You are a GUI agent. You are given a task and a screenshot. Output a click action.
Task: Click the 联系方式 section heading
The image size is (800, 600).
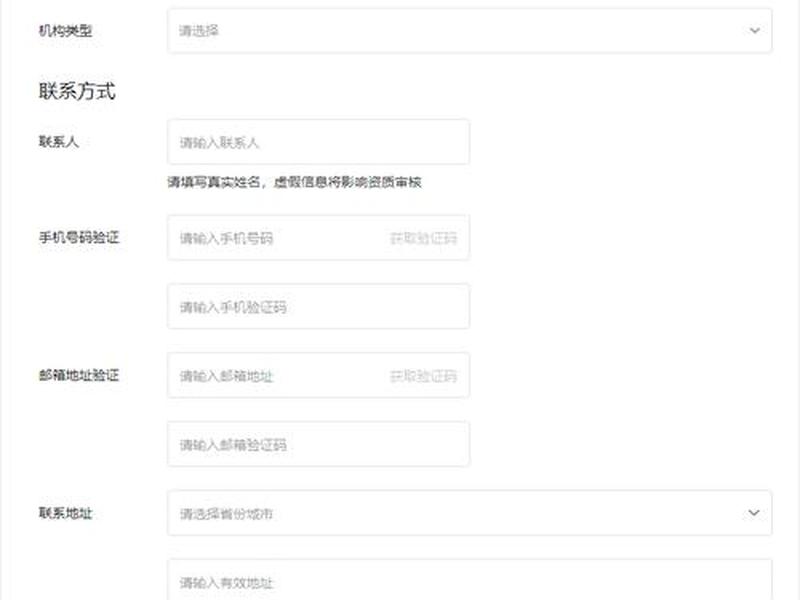click(77, 91)
